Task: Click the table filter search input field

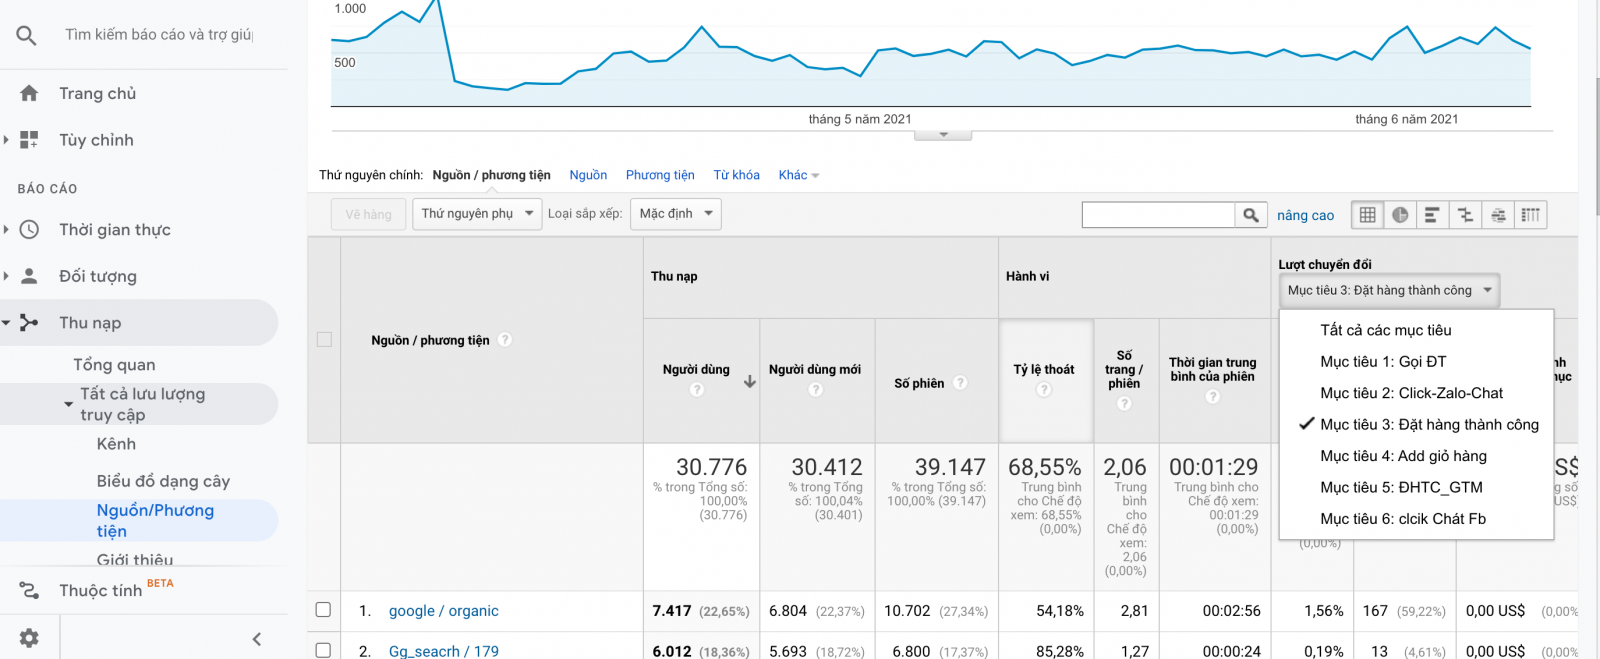Action: click(x=1158, y=215)
